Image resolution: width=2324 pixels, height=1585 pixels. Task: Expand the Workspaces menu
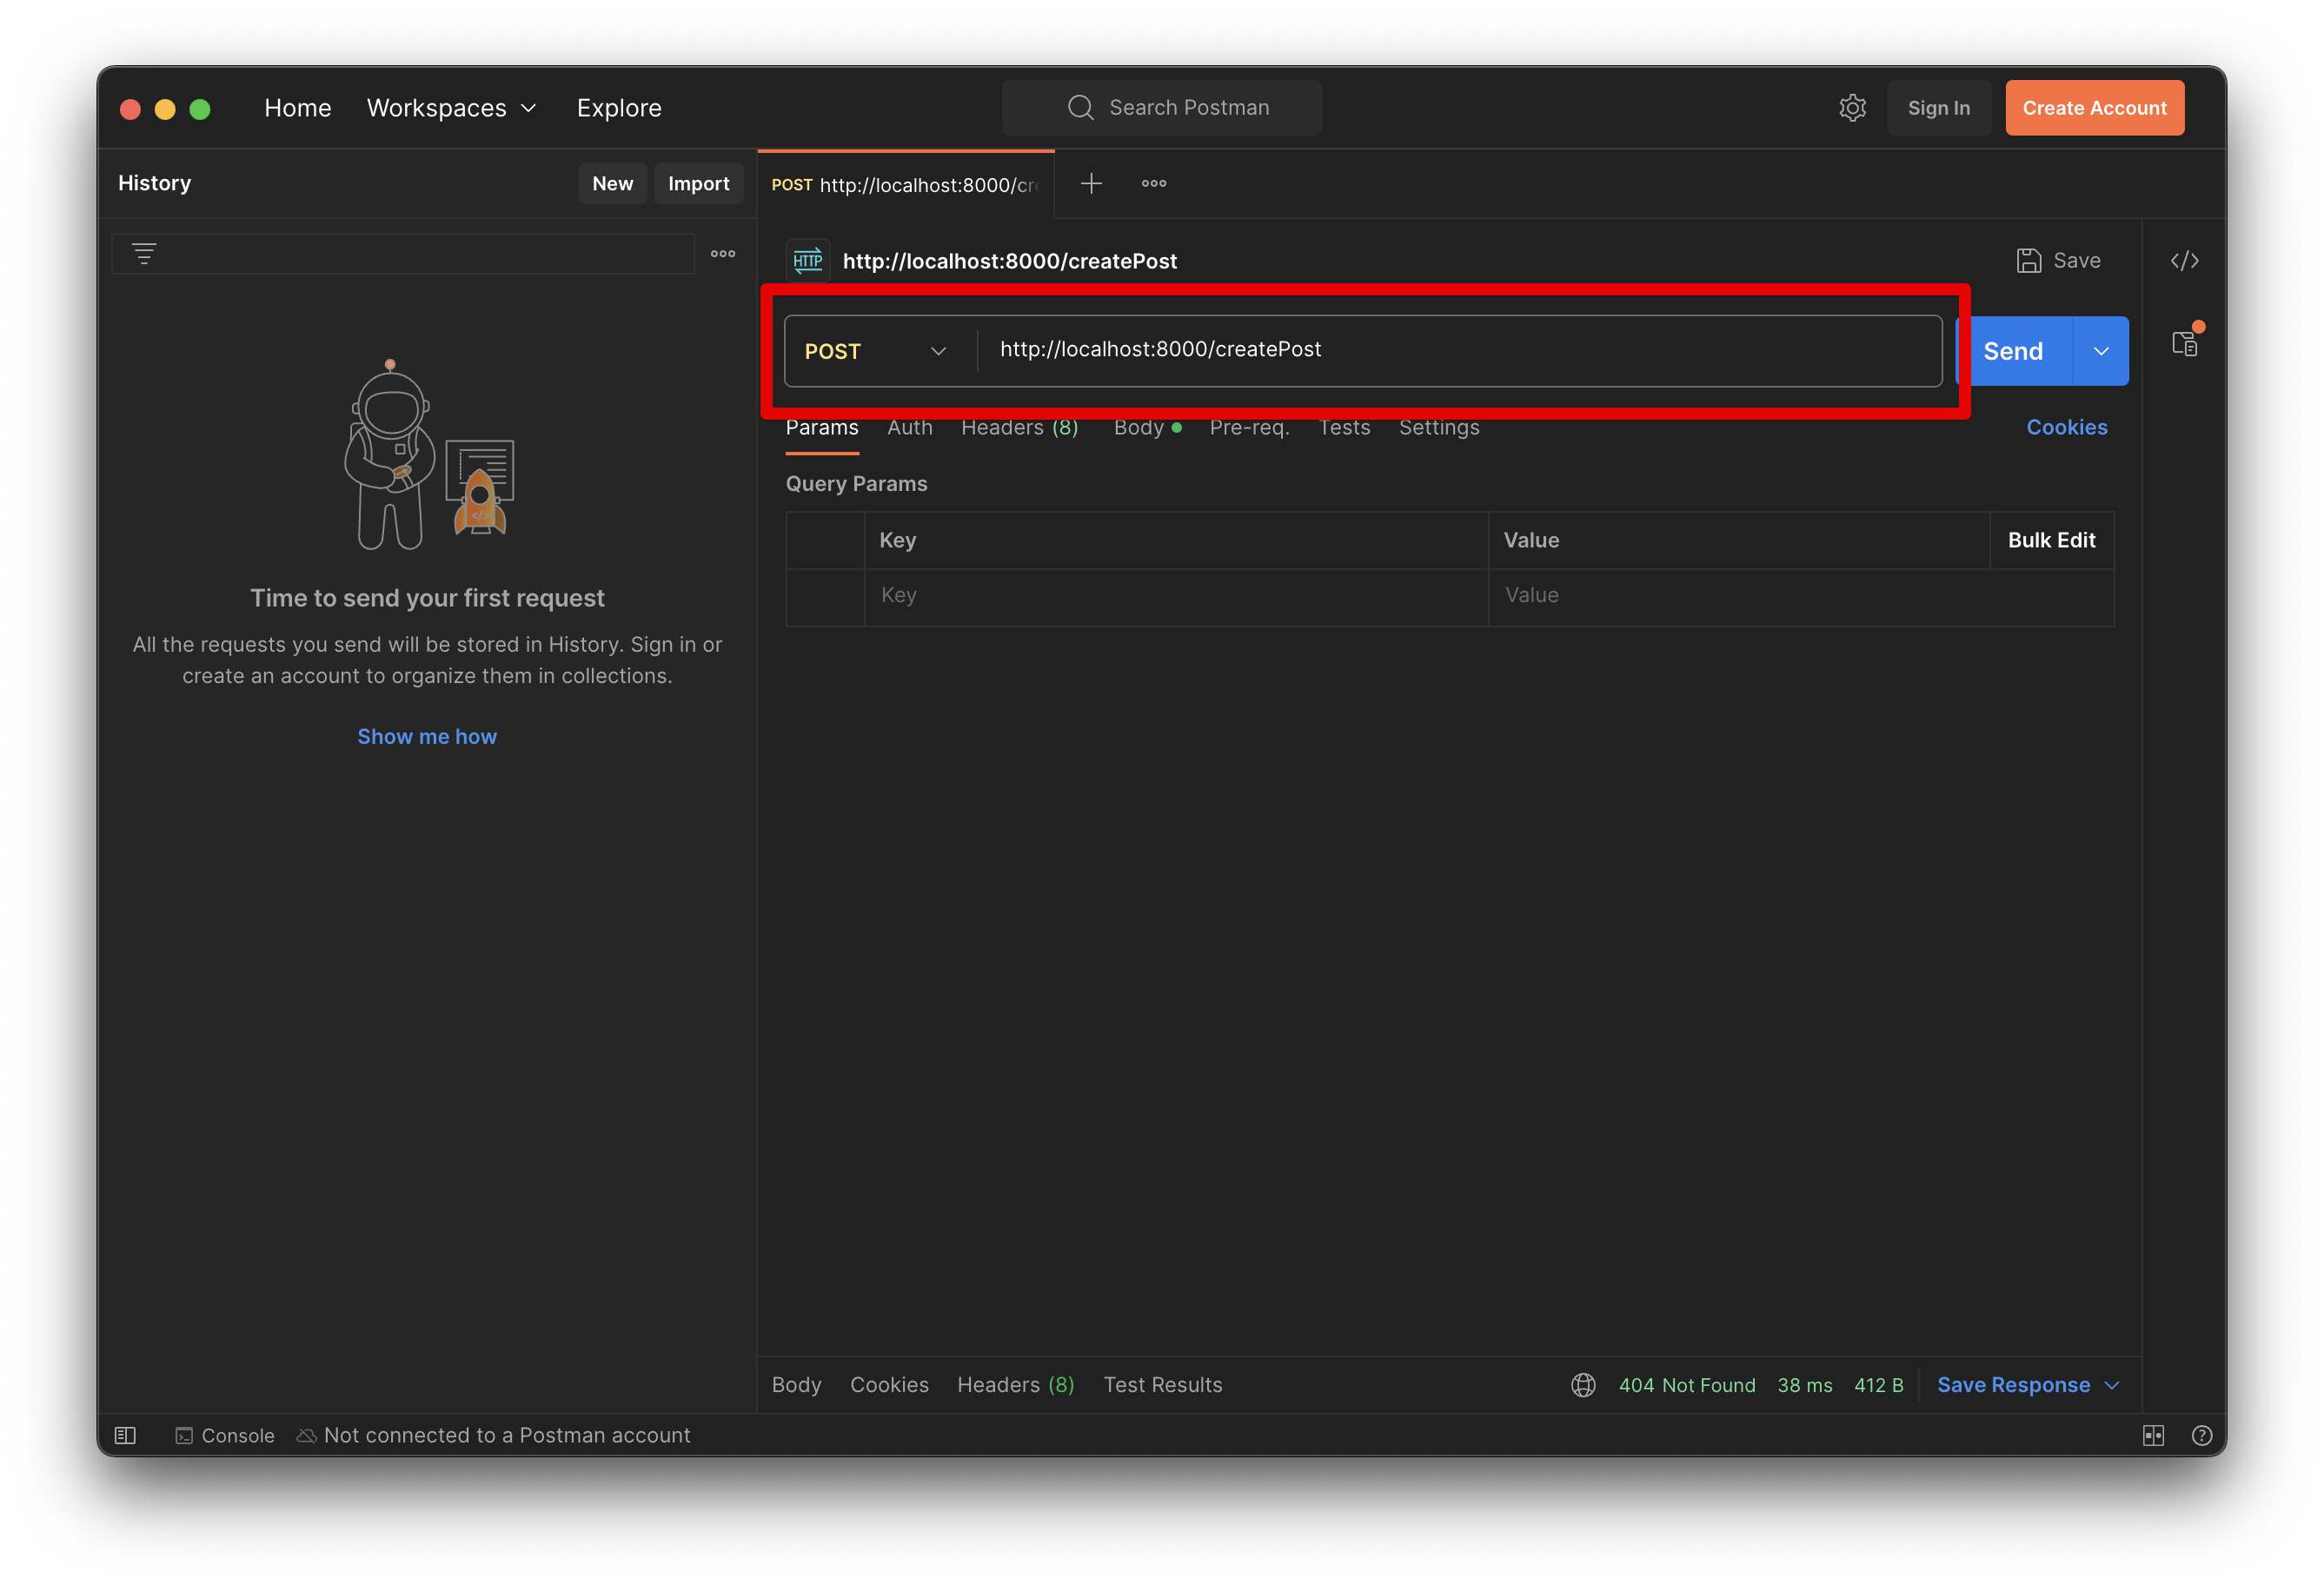(452, 108)
